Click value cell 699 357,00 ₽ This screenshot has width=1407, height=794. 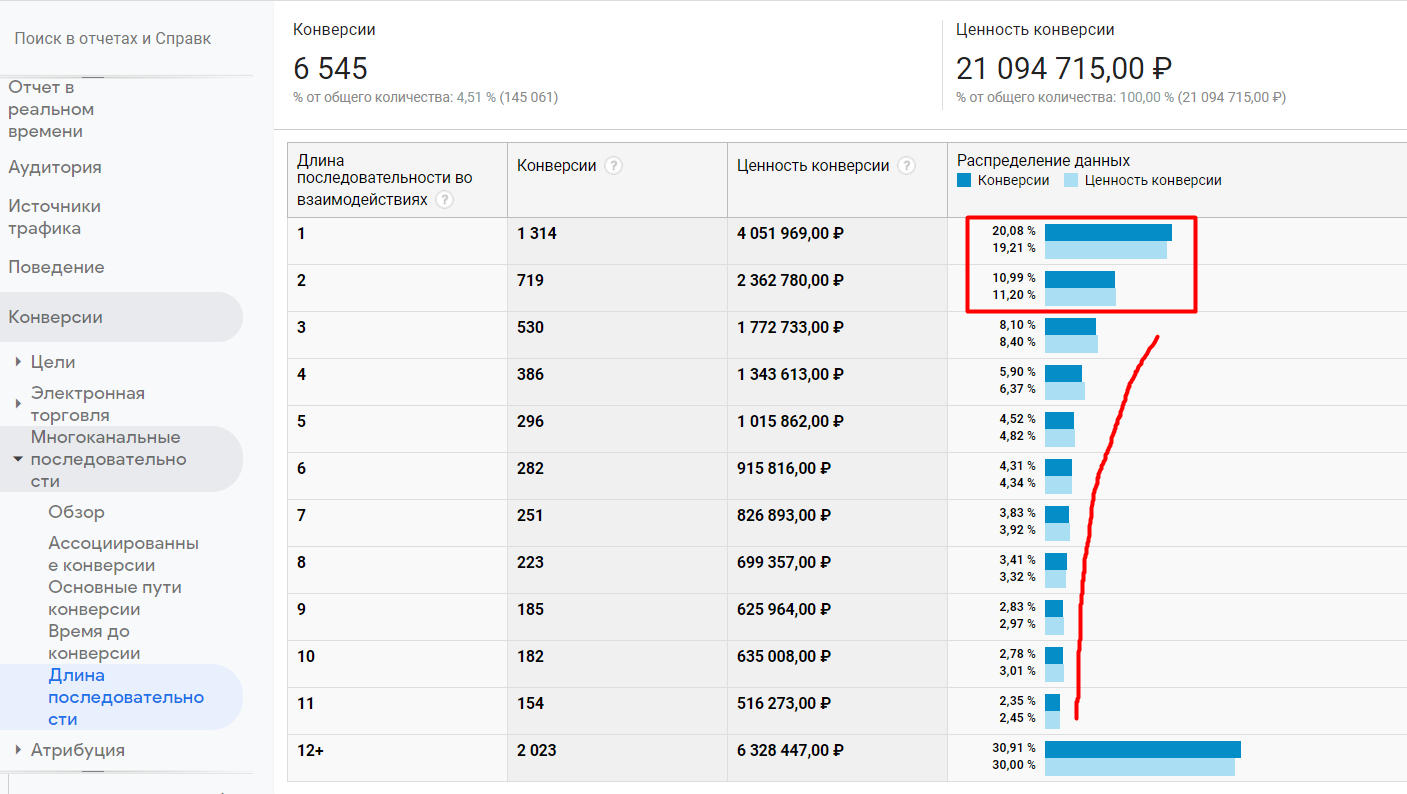pyautogui.click(x=784, y=562)
